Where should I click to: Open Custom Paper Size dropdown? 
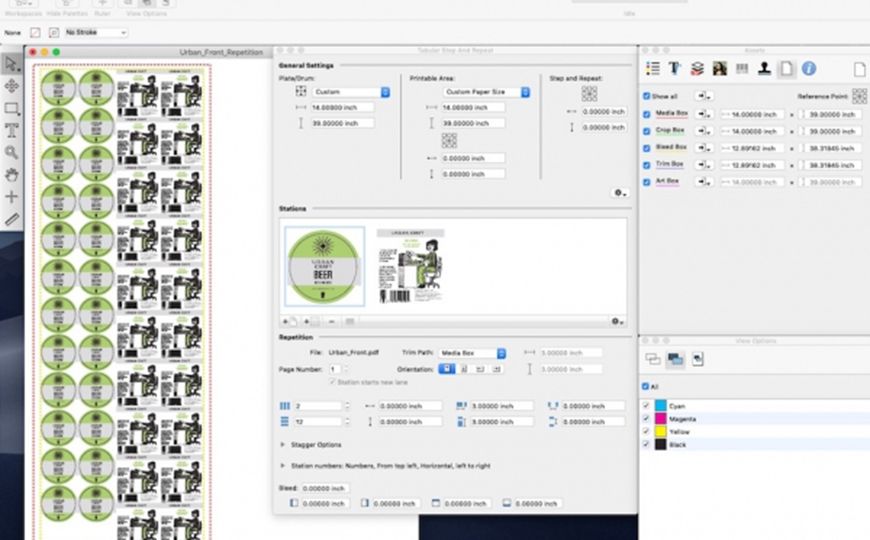click(x=487, y=92)
